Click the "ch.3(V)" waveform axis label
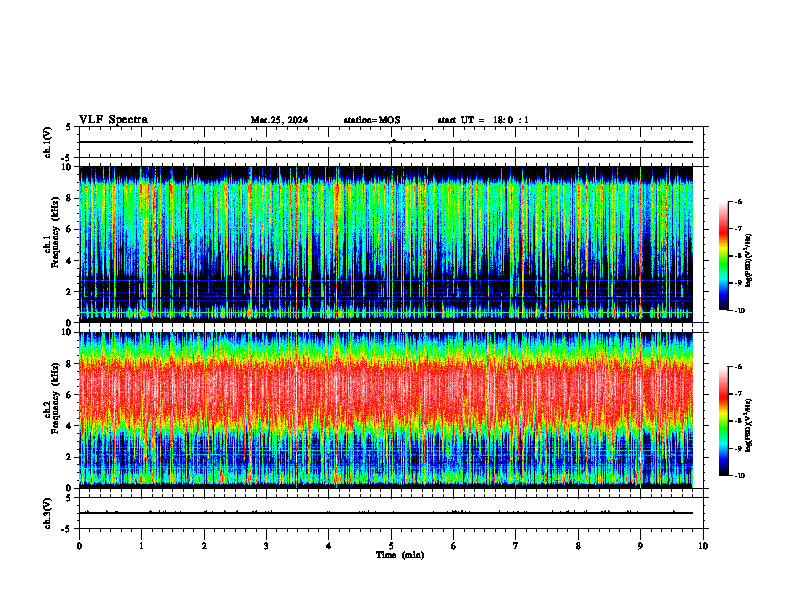Image resolution: width=792 pixels, height=612 pixels. tap(48, 513)
